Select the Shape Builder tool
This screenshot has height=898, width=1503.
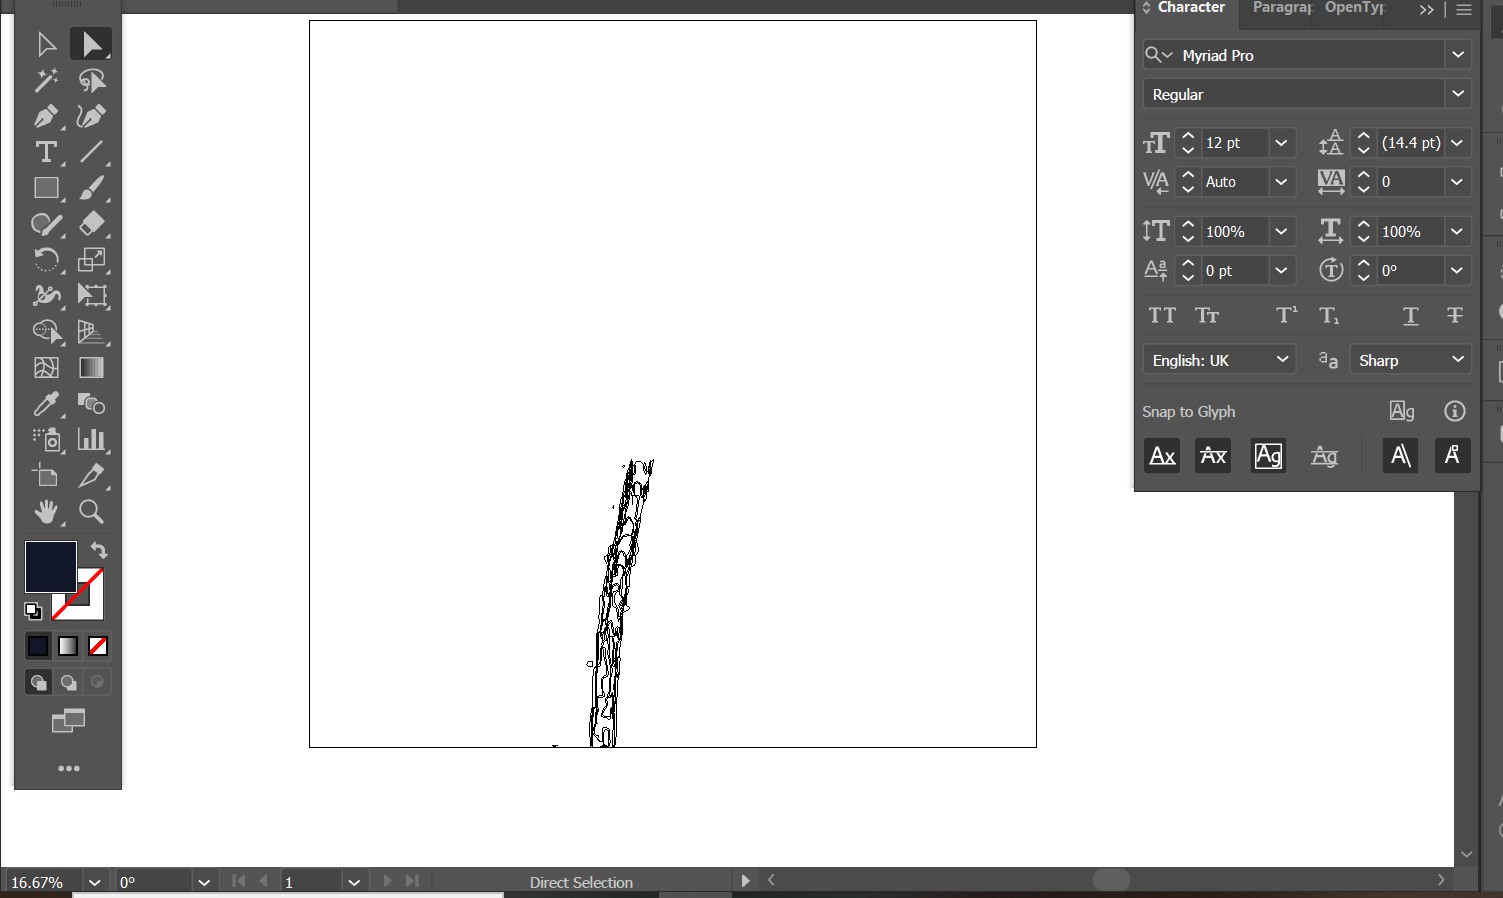point(46,332)
